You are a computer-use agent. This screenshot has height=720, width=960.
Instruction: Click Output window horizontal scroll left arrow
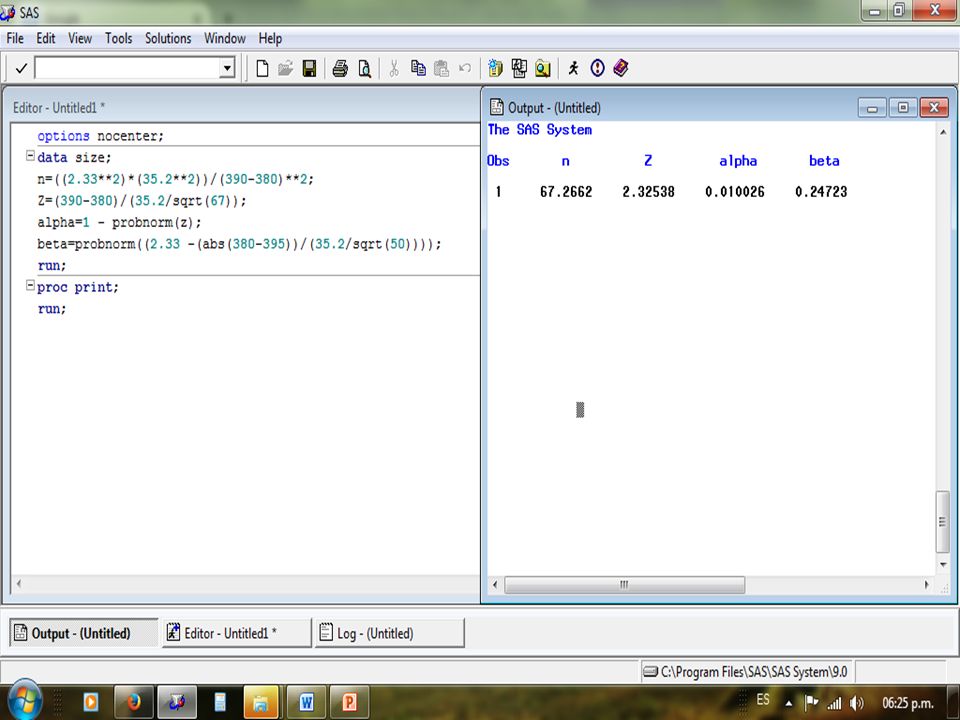495,585
